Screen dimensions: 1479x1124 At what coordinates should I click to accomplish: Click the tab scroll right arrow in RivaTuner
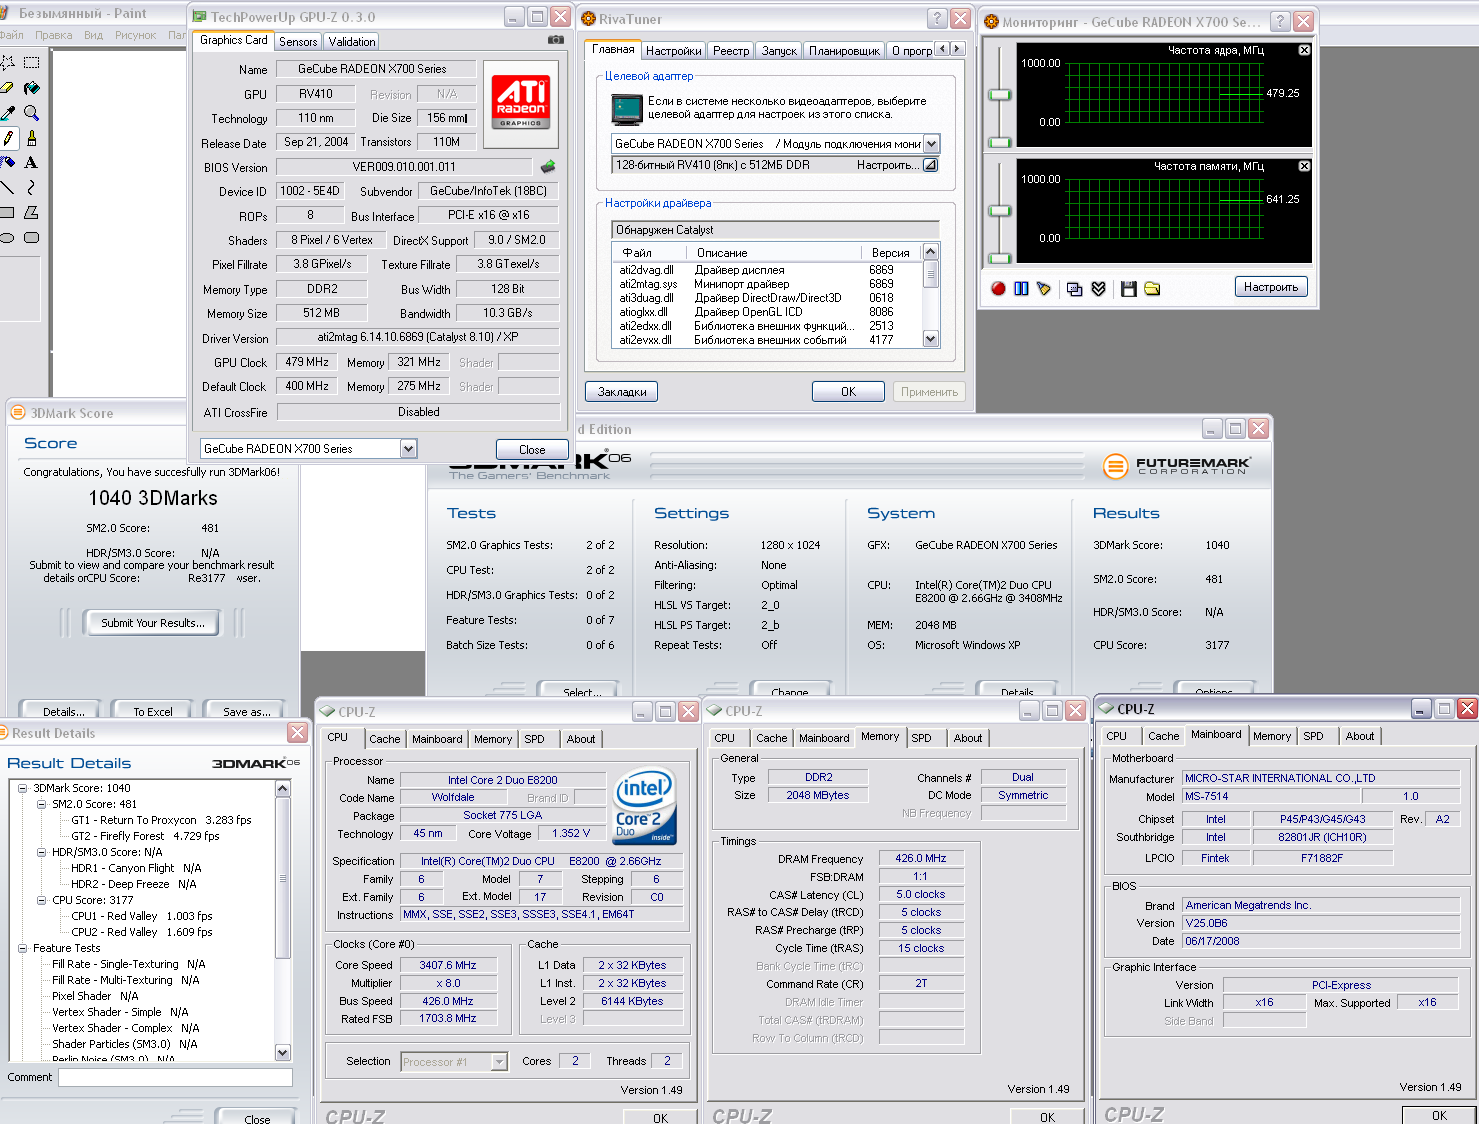958,49
